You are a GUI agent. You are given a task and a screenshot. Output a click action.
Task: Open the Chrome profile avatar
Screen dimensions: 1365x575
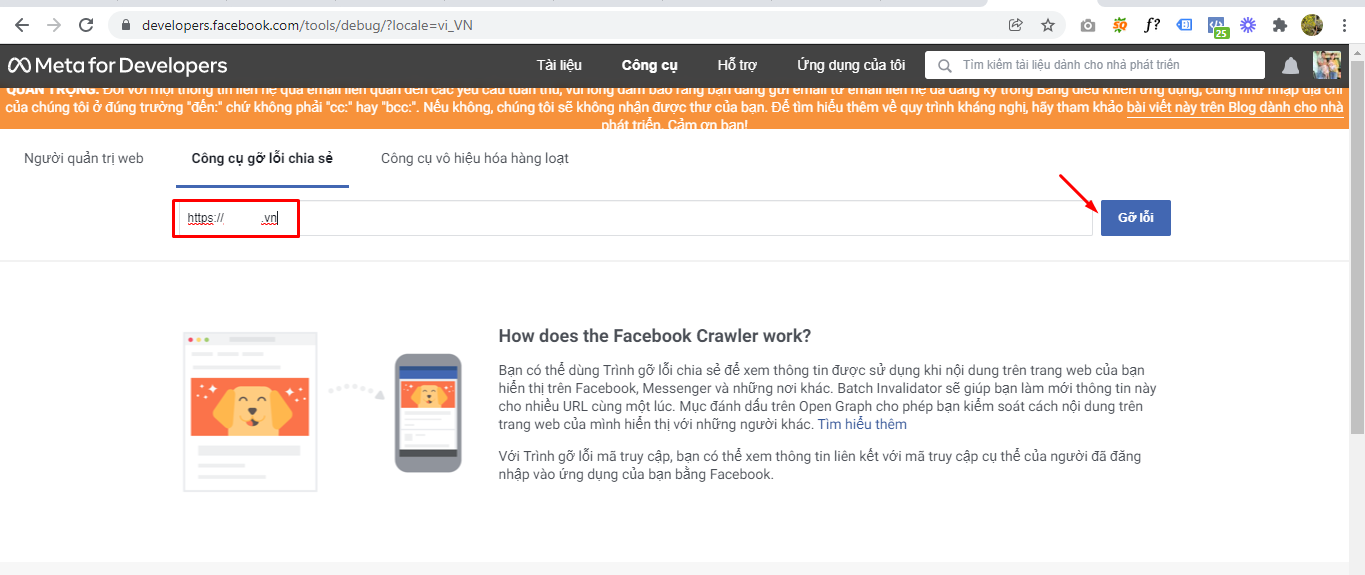click(x=1312, y=25)
